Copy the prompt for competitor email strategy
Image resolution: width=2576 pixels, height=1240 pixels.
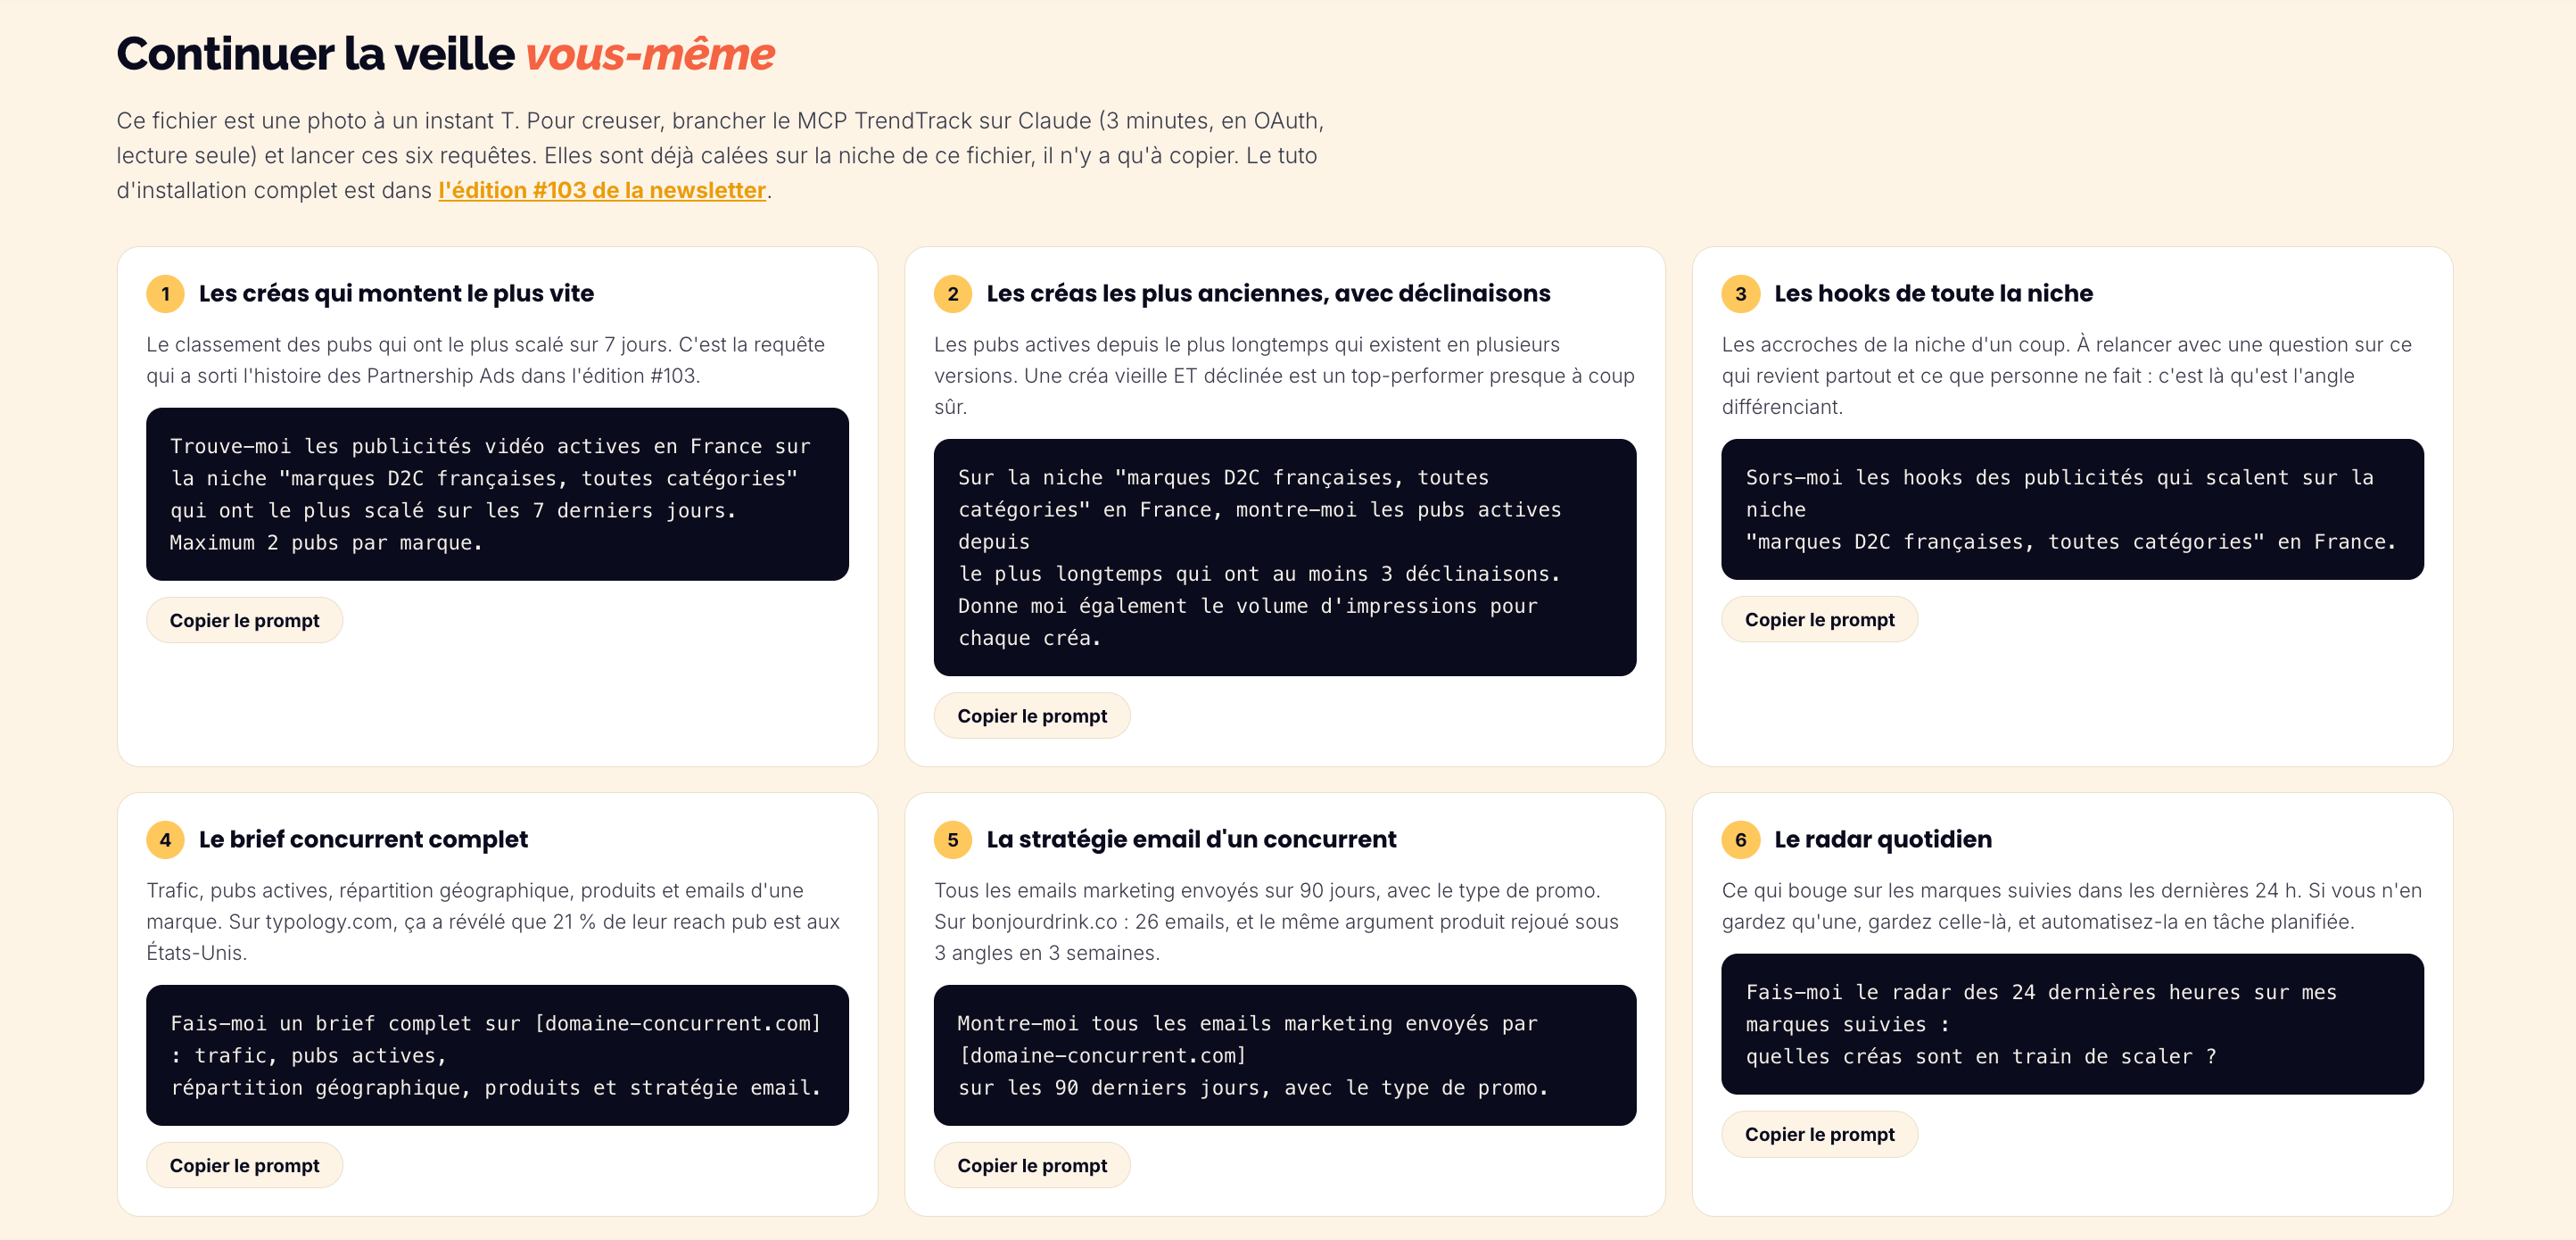1032,1165
